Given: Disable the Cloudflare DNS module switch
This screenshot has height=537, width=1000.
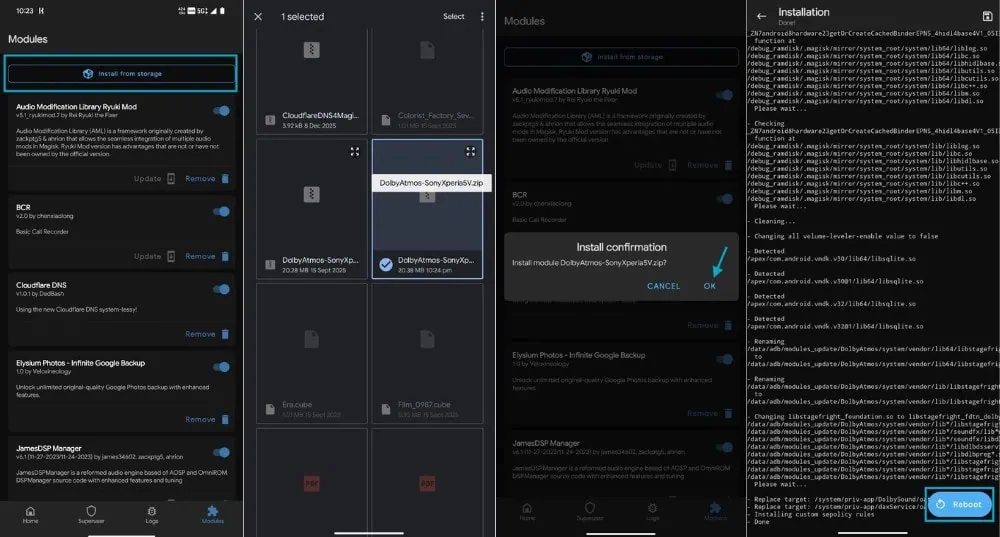Looking at the screenshot, I should [x=221, y=289].
